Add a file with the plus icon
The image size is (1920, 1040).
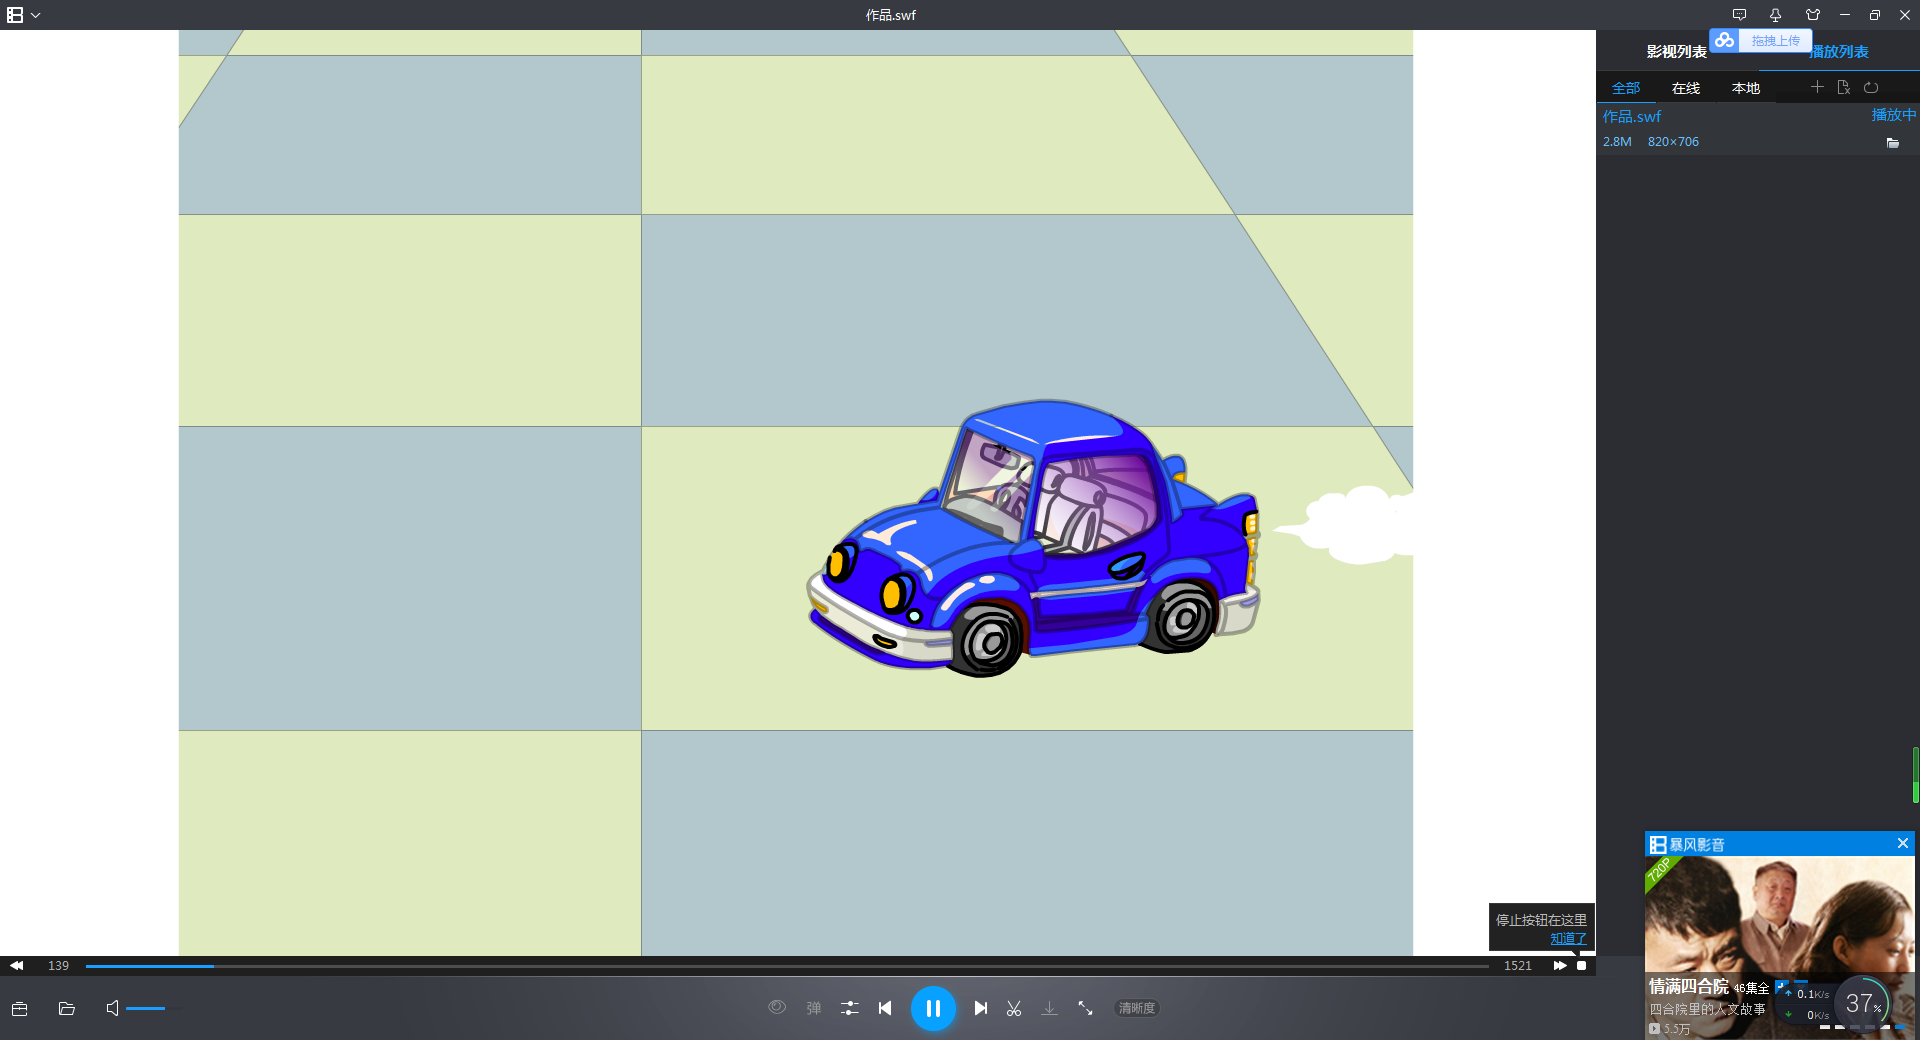tap(1817, 87)
